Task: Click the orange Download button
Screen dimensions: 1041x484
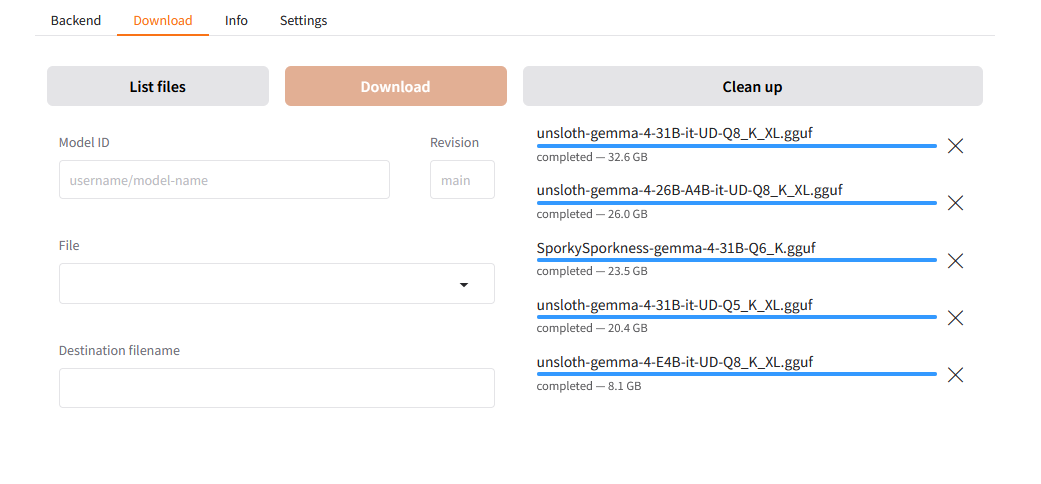Action: point(396,86)
